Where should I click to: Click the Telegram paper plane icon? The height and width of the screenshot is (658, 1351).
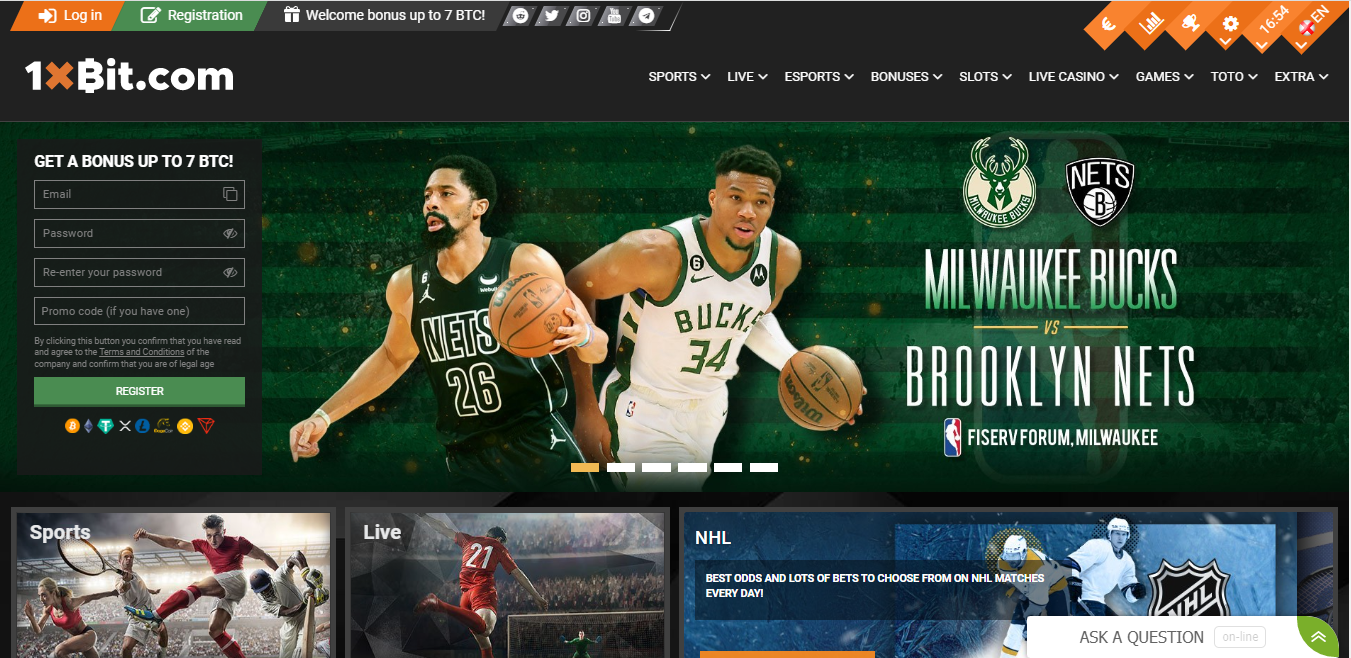click(647, 16)
